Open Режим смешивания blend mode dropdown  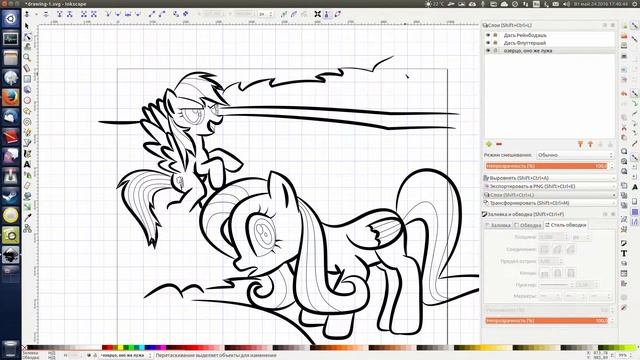pos(575,155)
